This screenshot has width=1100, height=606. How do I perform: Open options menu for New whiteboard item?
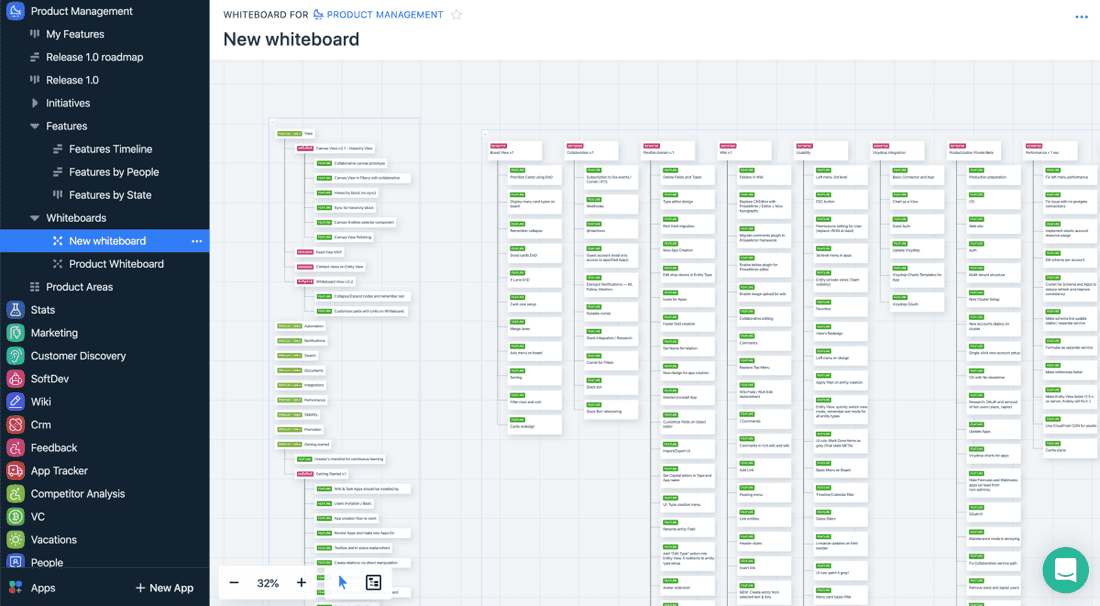(x=196, y=241)
